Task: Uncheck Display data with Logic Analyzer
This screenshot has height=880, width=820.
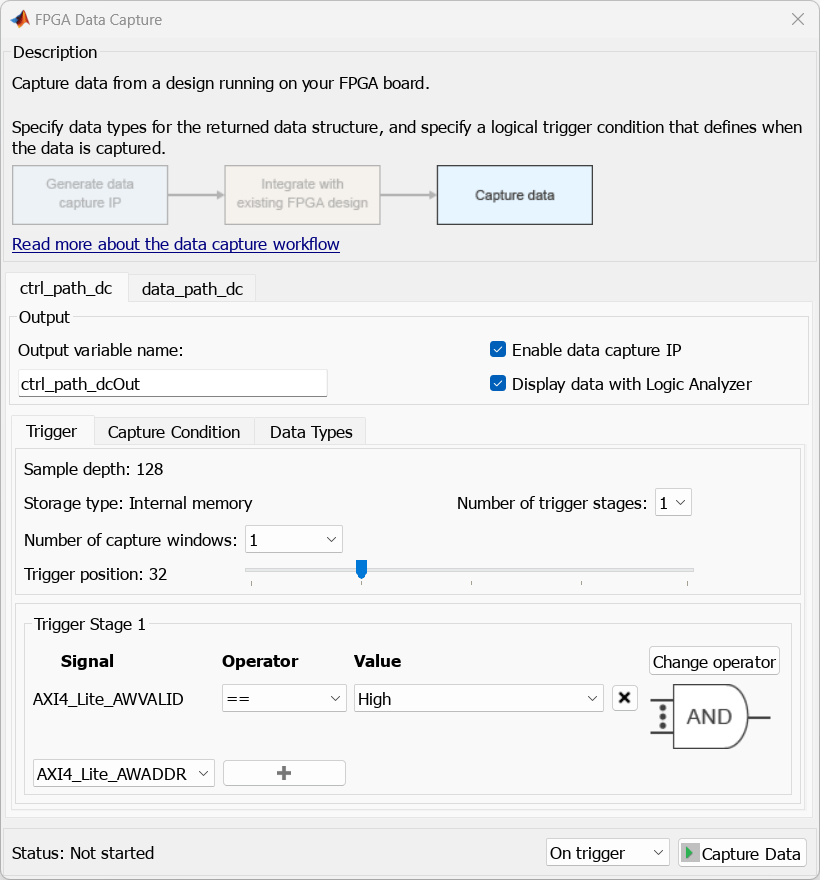Action: coord(497,383)
